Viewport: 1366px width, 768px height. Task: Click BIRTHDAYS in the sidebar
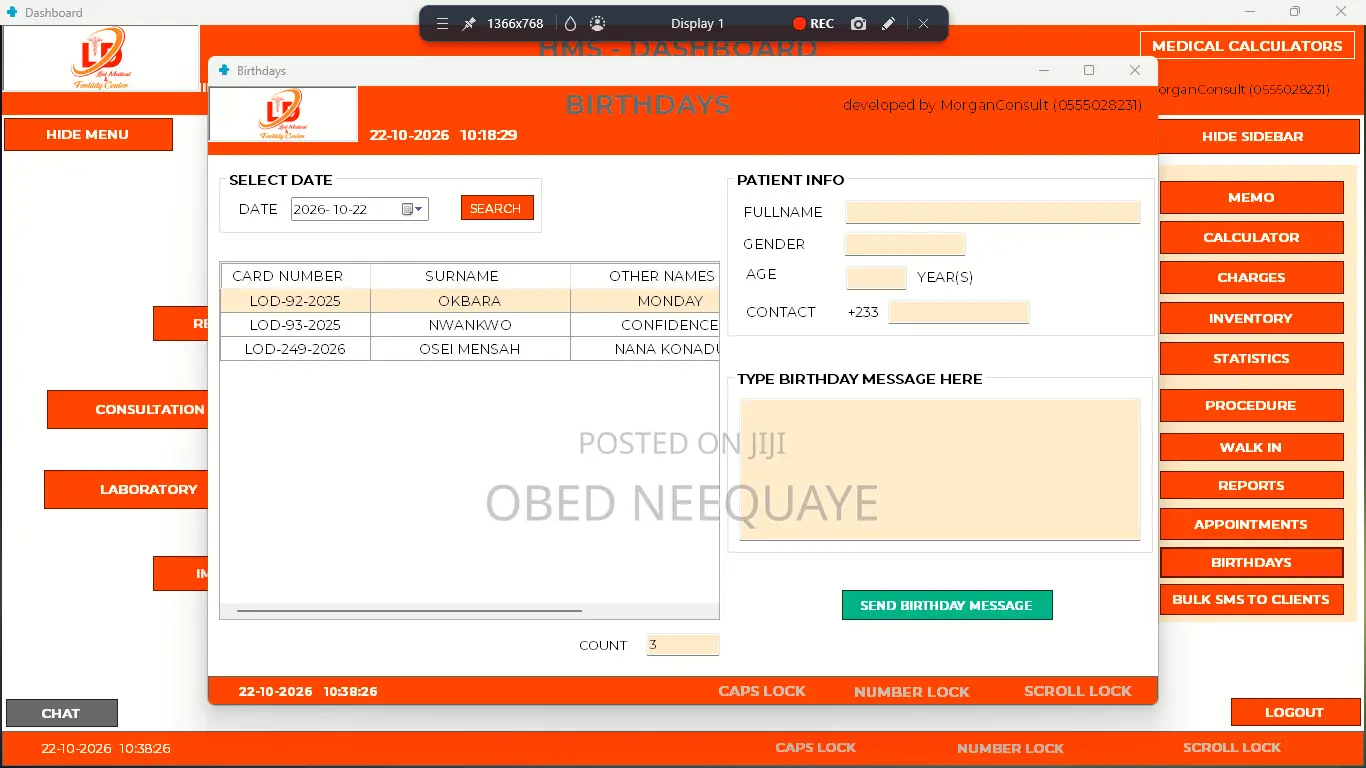pos(1251,562)
